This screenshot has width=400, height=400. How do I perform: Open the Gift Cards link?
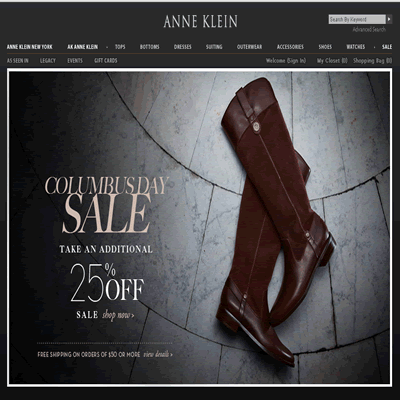pos(106,61)
